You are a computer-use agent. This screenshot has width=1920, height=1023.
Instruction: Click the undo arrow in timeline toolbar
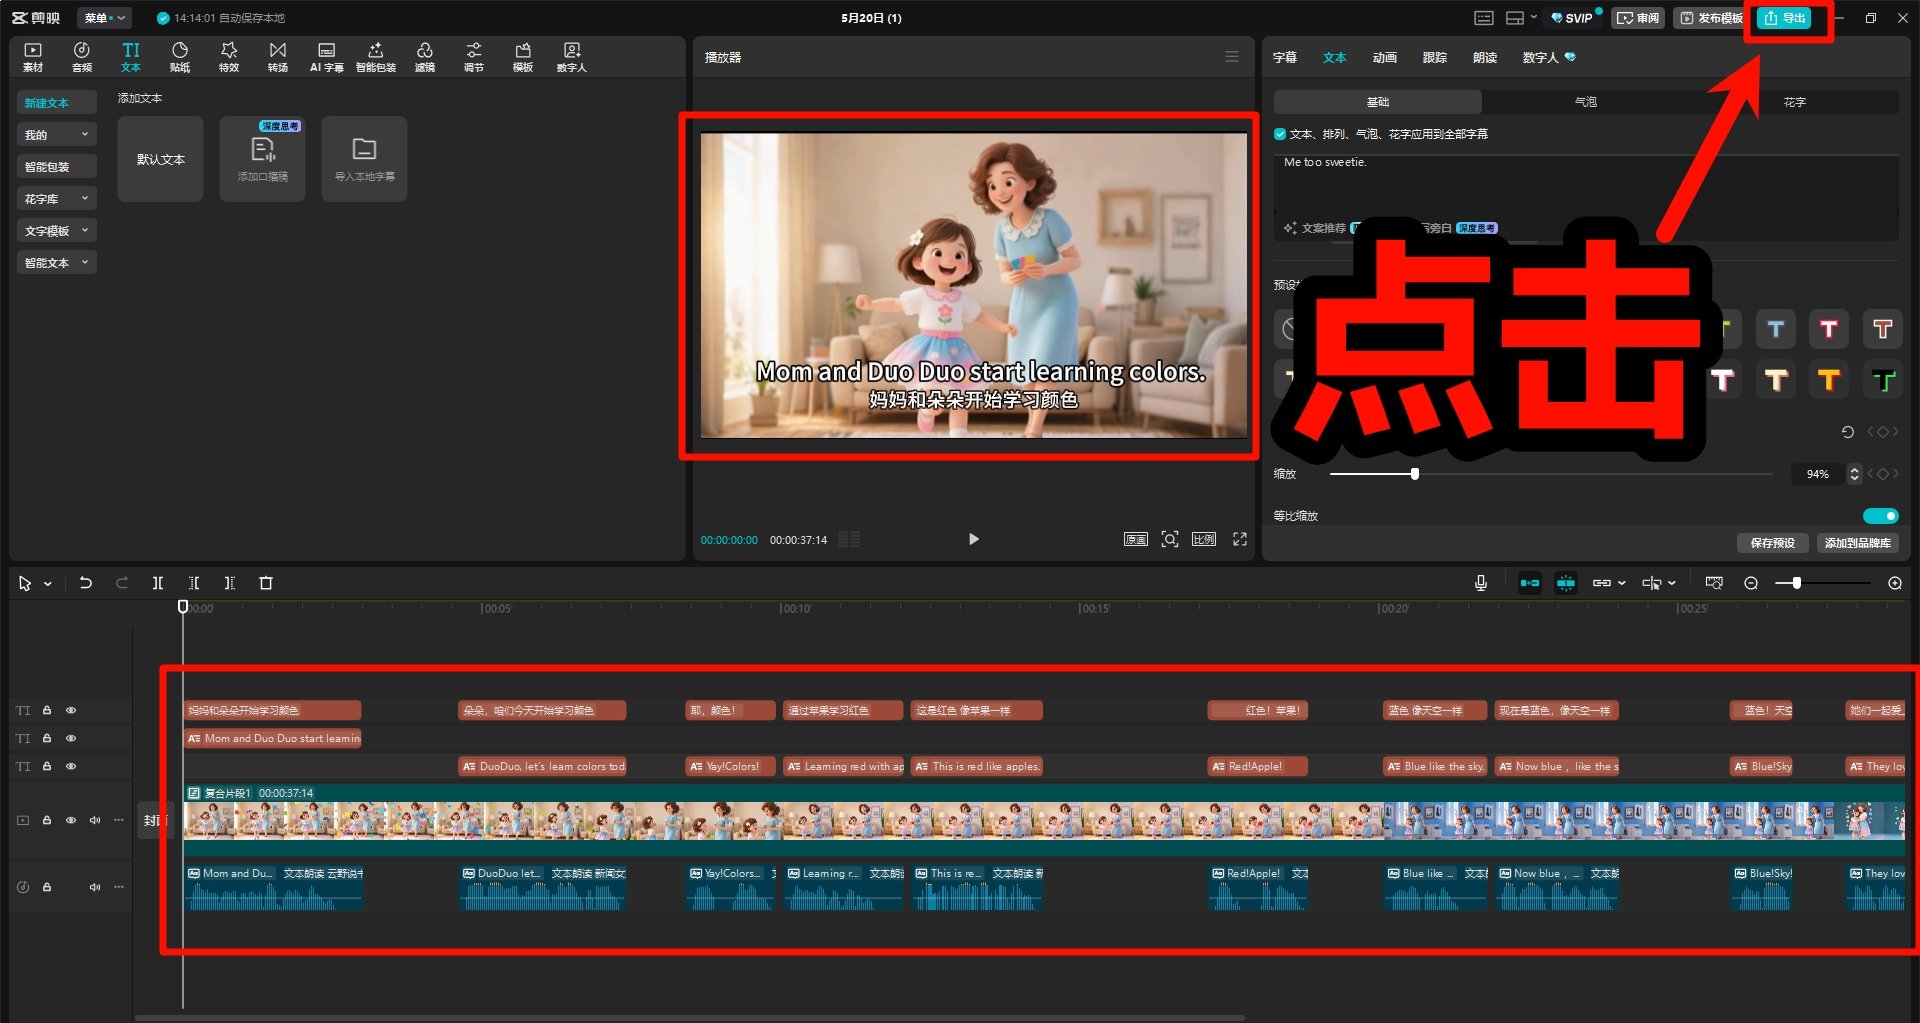[x=86, y=583]
